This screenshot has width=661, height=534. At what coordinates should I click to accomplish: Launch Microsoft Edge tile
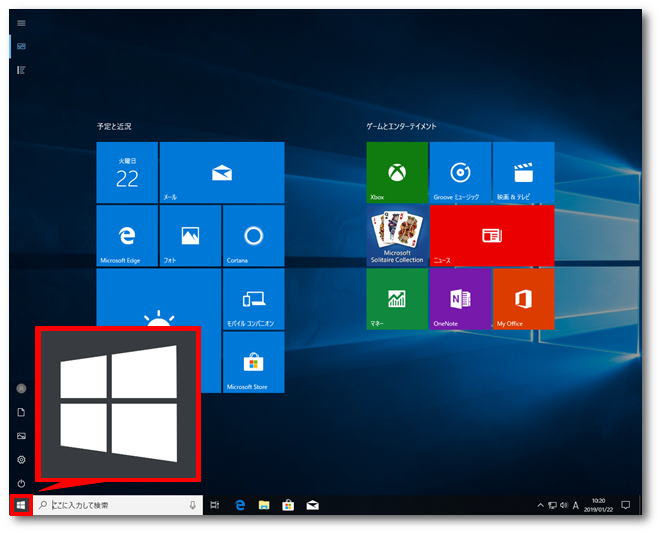(x=127, y=236)
